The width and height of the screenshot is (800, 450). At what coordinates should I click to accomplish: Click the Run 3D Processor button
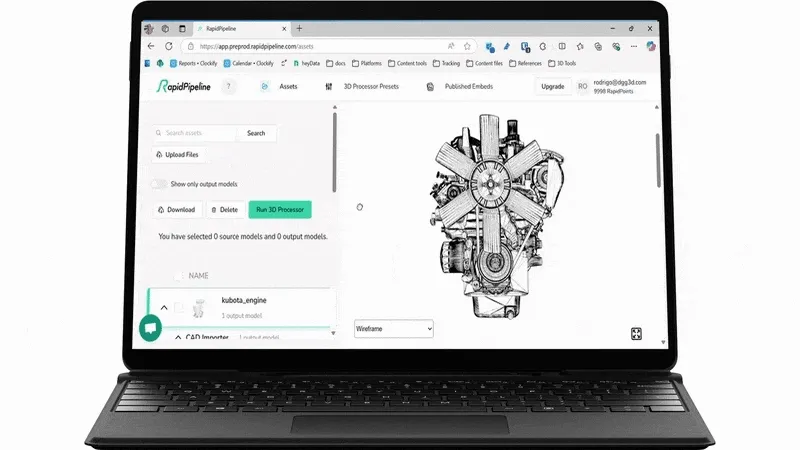point(280,209)
